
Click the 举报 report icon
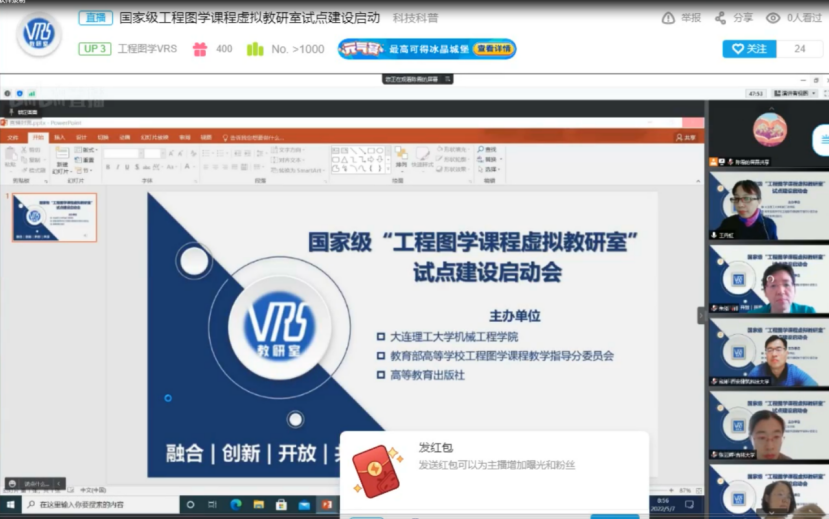click(x=668, y=18)
